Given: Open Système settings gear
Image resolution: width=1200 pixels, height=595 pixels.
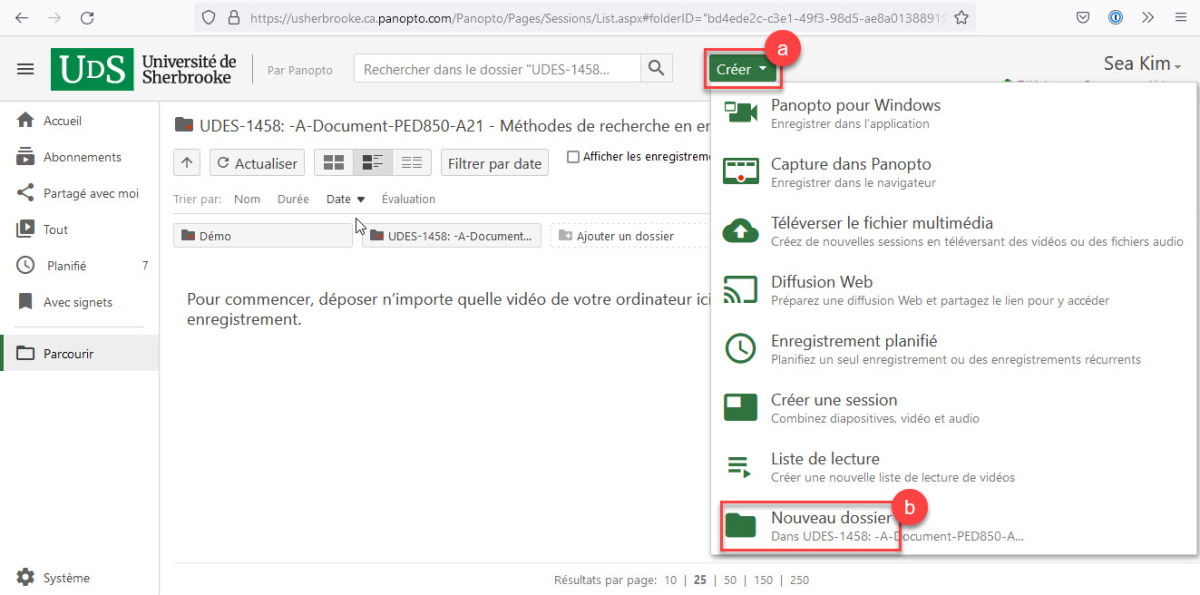Looking at the screenshot, I should [26, 578].
